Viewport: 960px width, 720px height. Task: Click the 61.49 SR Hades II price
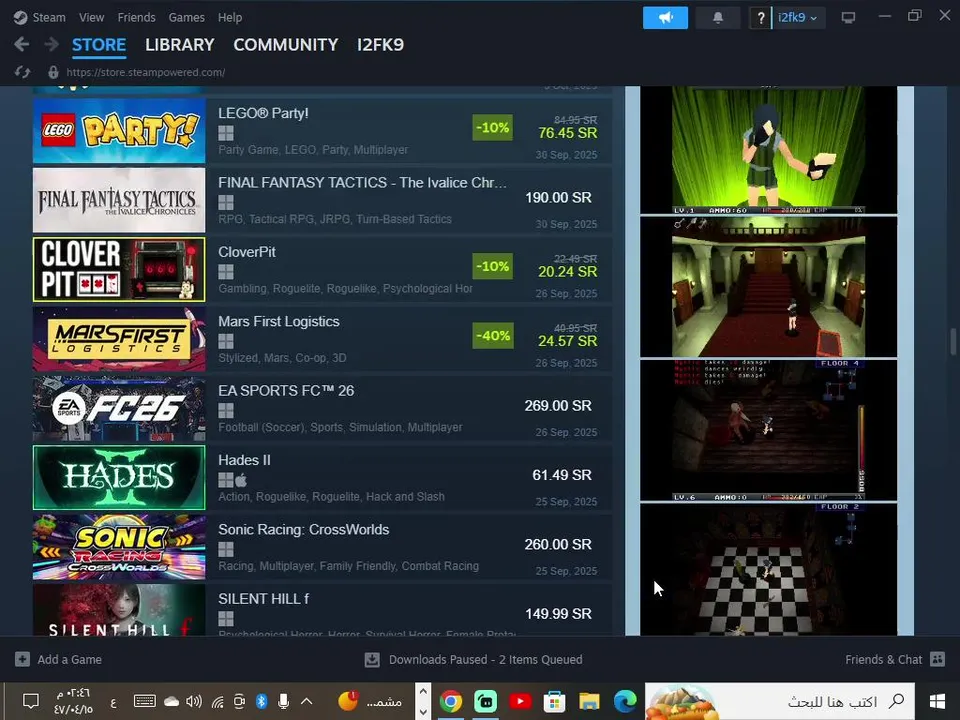click(x=562, y=474)
